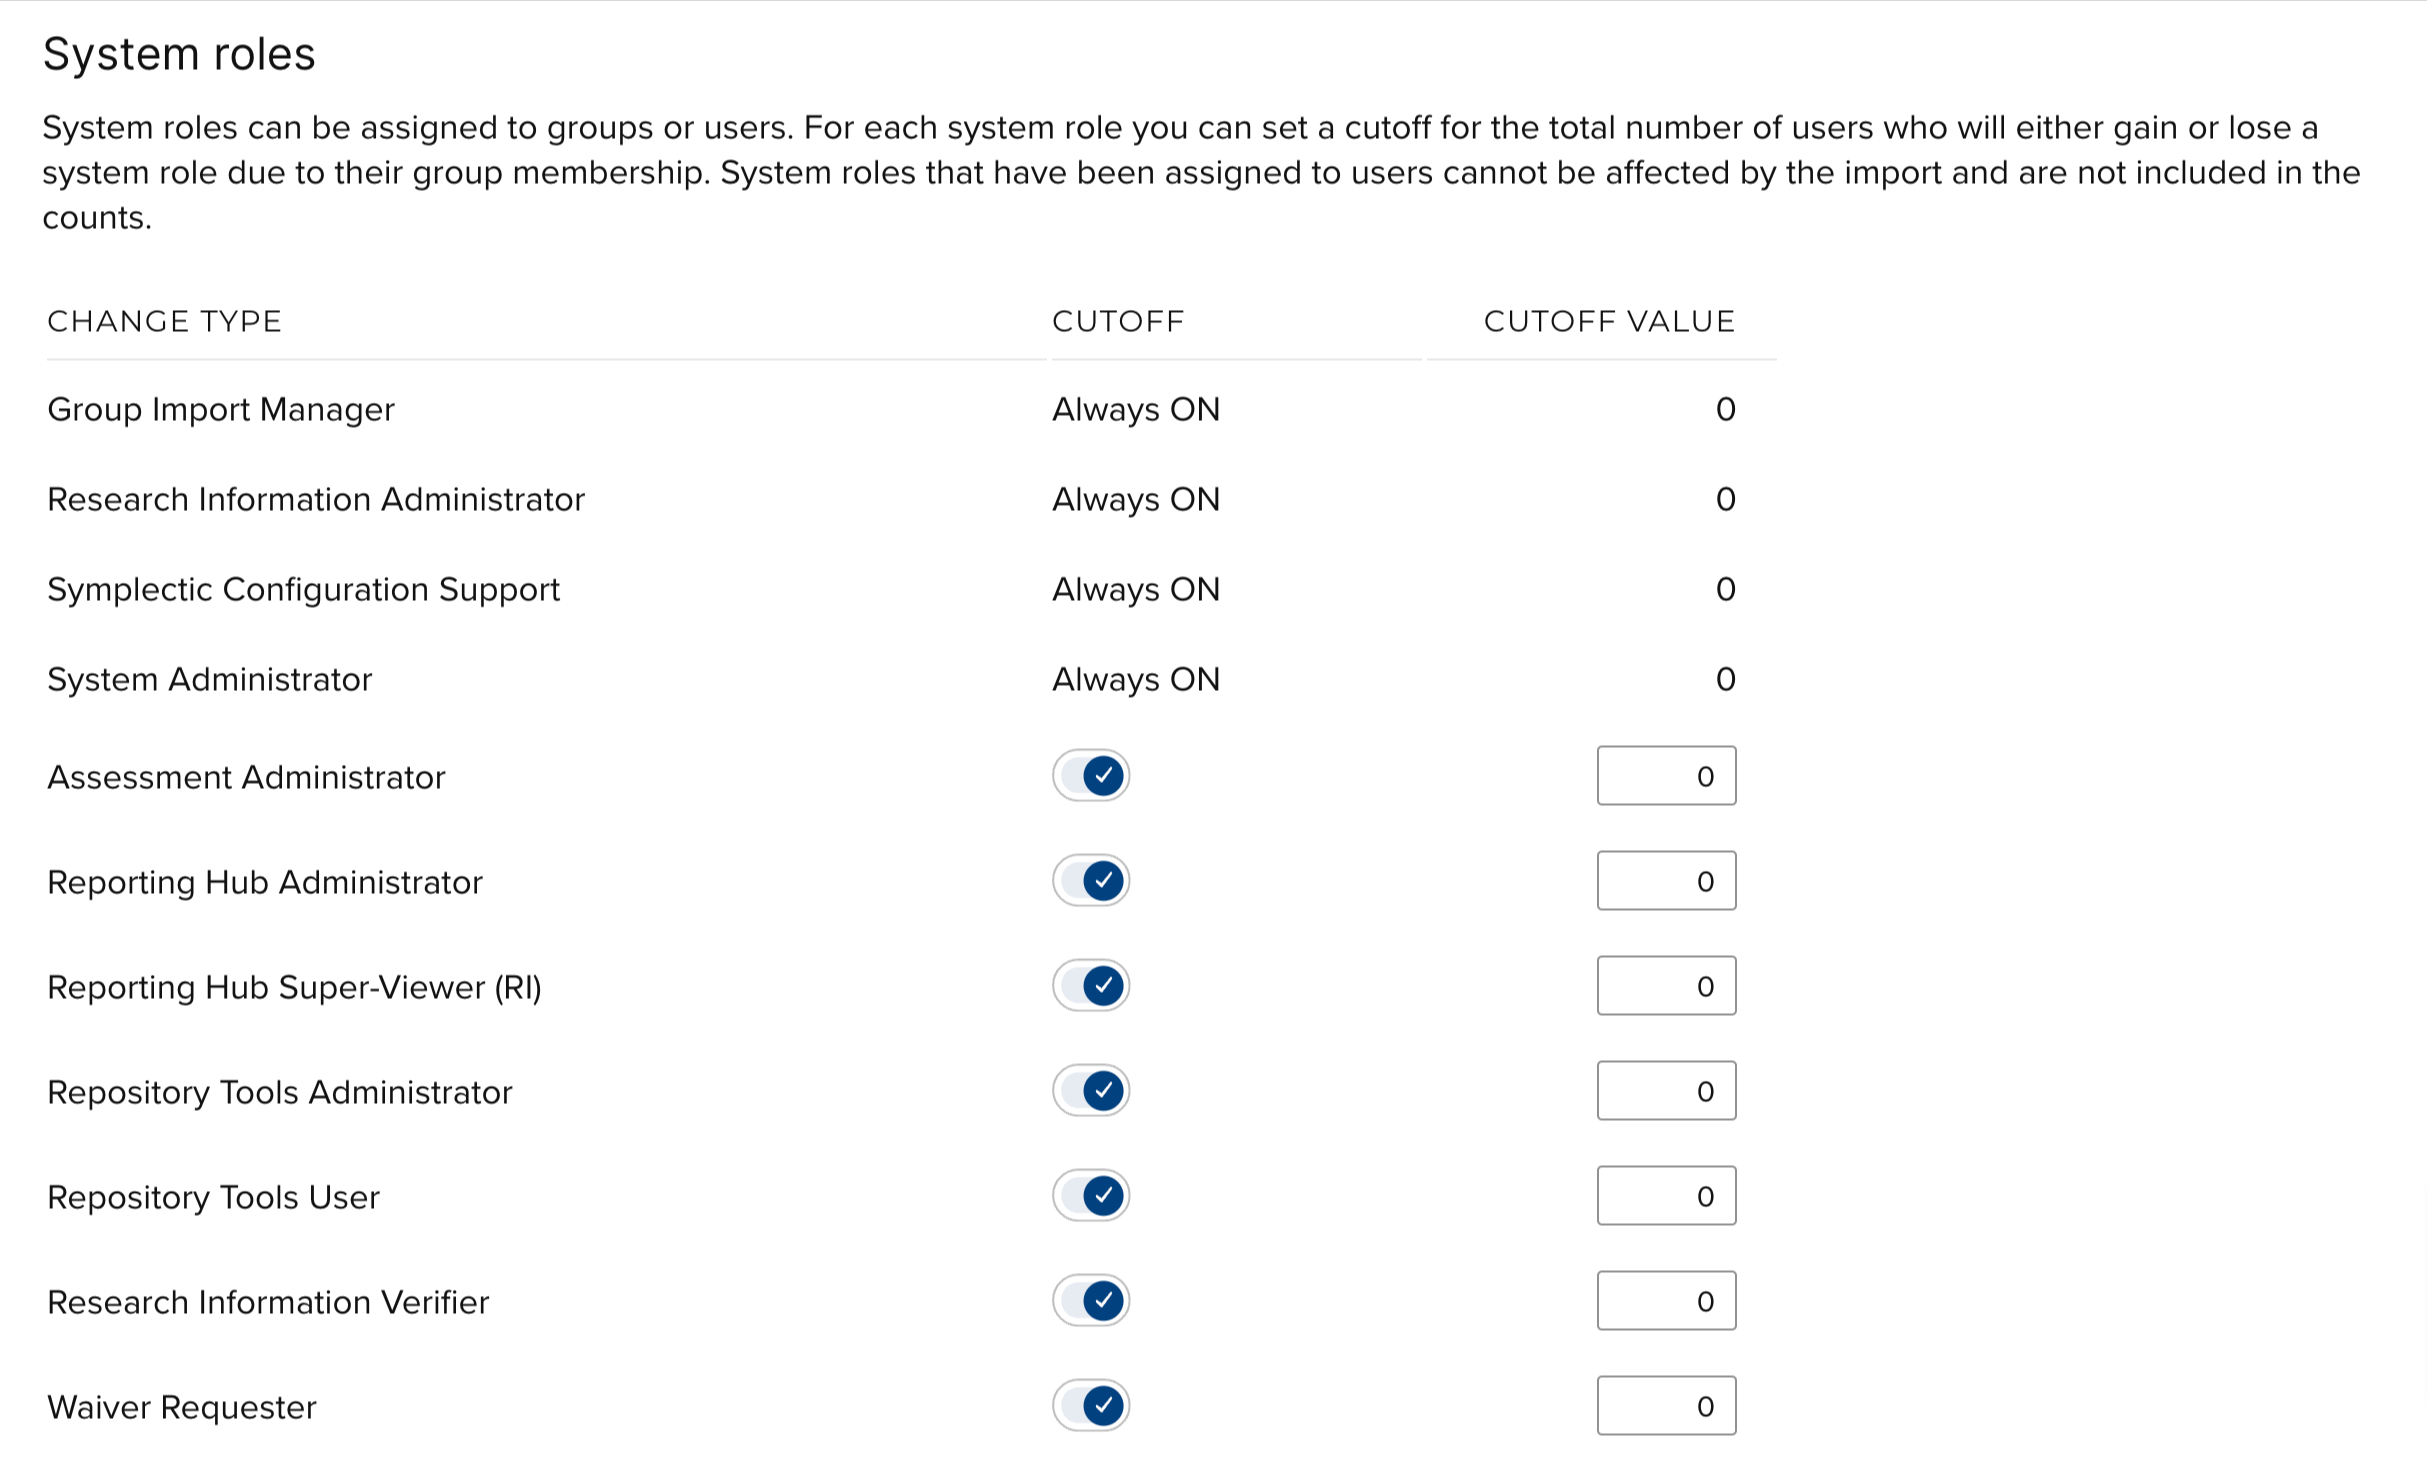Click the CUTOFF column header
The image size is (2427, 1470).
[1118, 321]
